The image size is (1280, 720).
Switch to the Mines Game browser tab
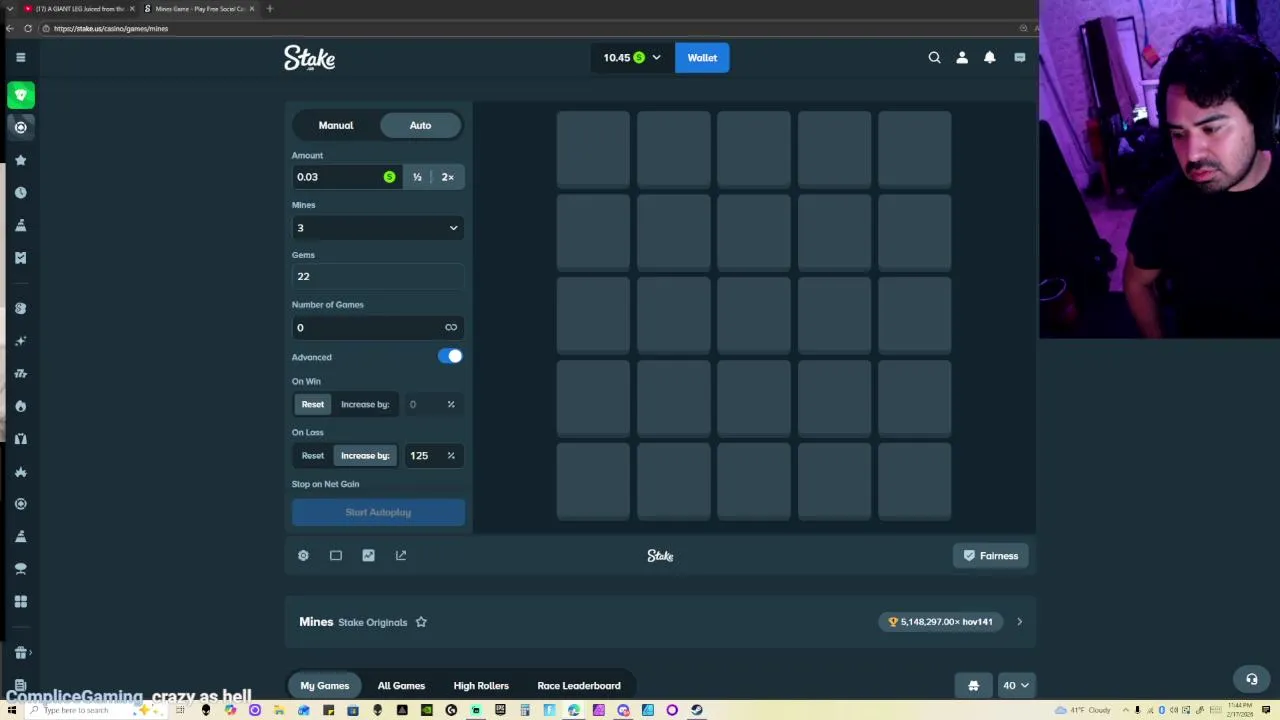point(199,9)
